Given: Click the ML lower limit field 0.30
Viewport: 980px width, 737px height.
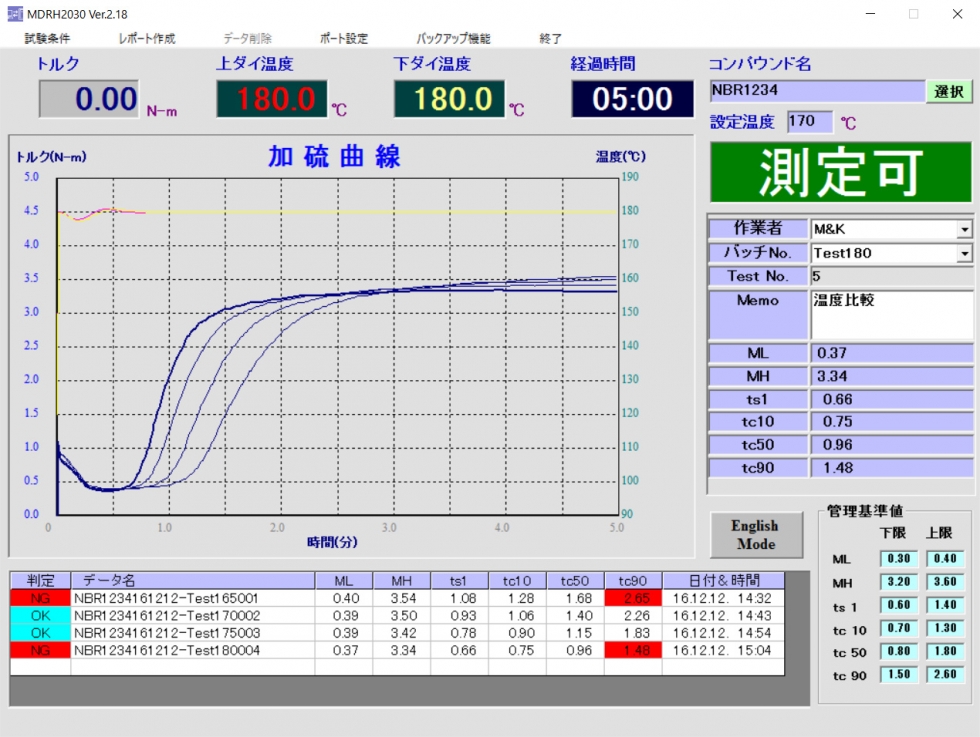Looking at the screenshot, I should pyautogui.click(x=899, y=559).
